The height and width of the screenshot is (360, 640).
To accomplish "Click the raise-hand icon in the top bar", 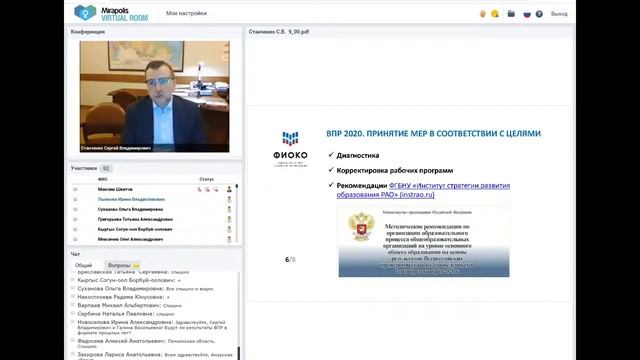I will pos(483,14).
